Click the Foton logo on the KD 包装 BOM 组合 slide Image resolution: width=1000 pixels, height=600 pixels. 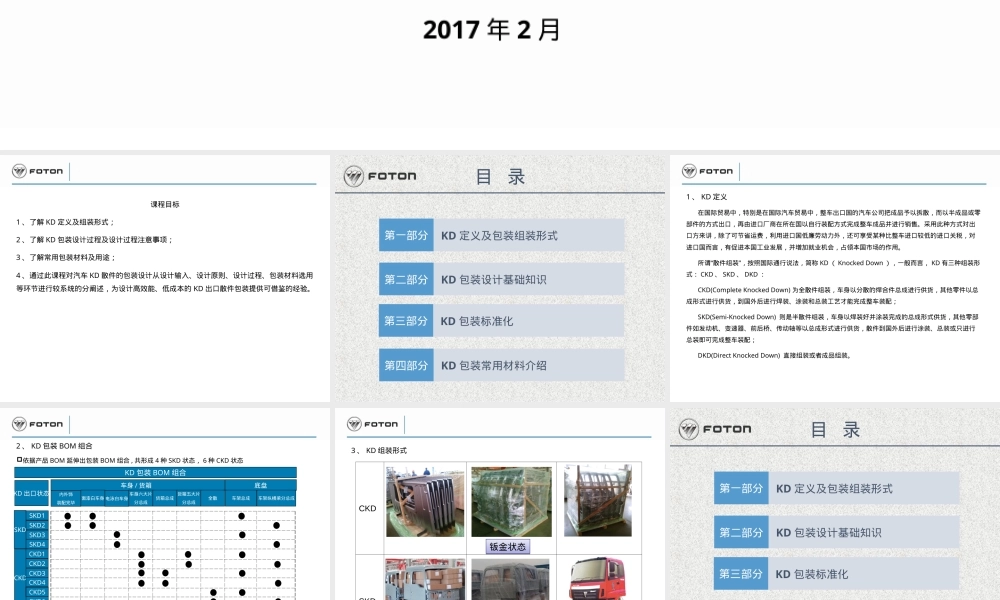point(38,424)
